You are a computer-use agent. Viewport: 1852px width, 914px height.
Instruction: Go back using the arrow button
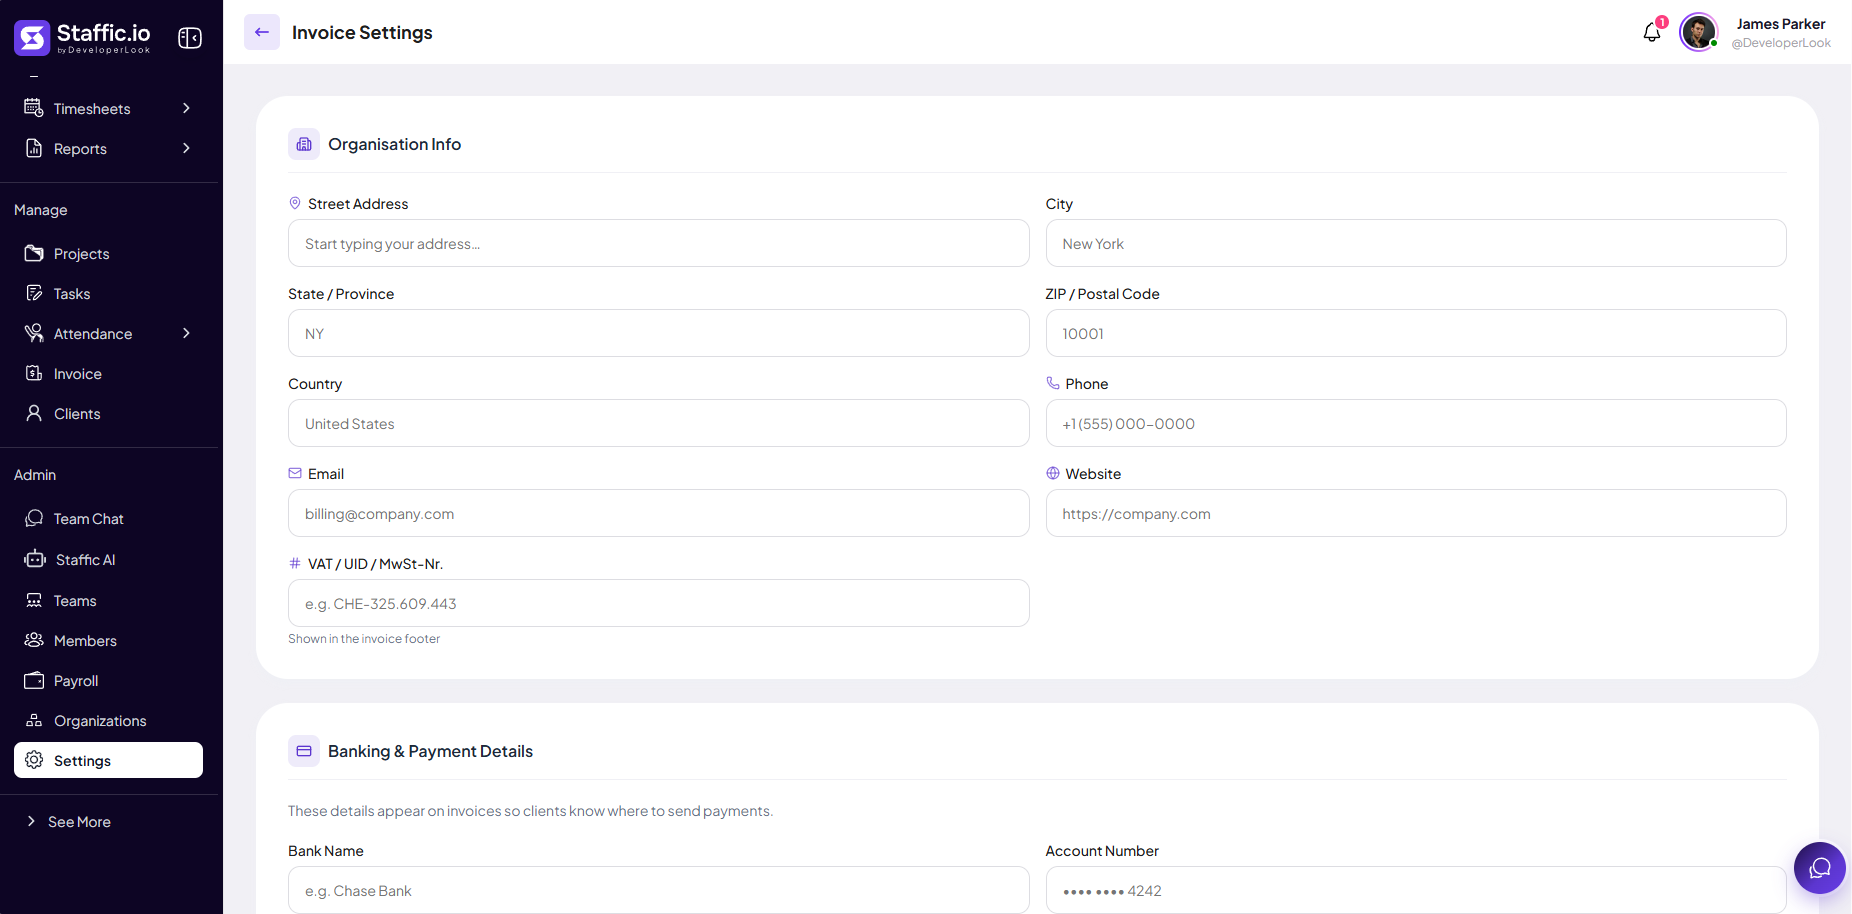click(262, 32)
